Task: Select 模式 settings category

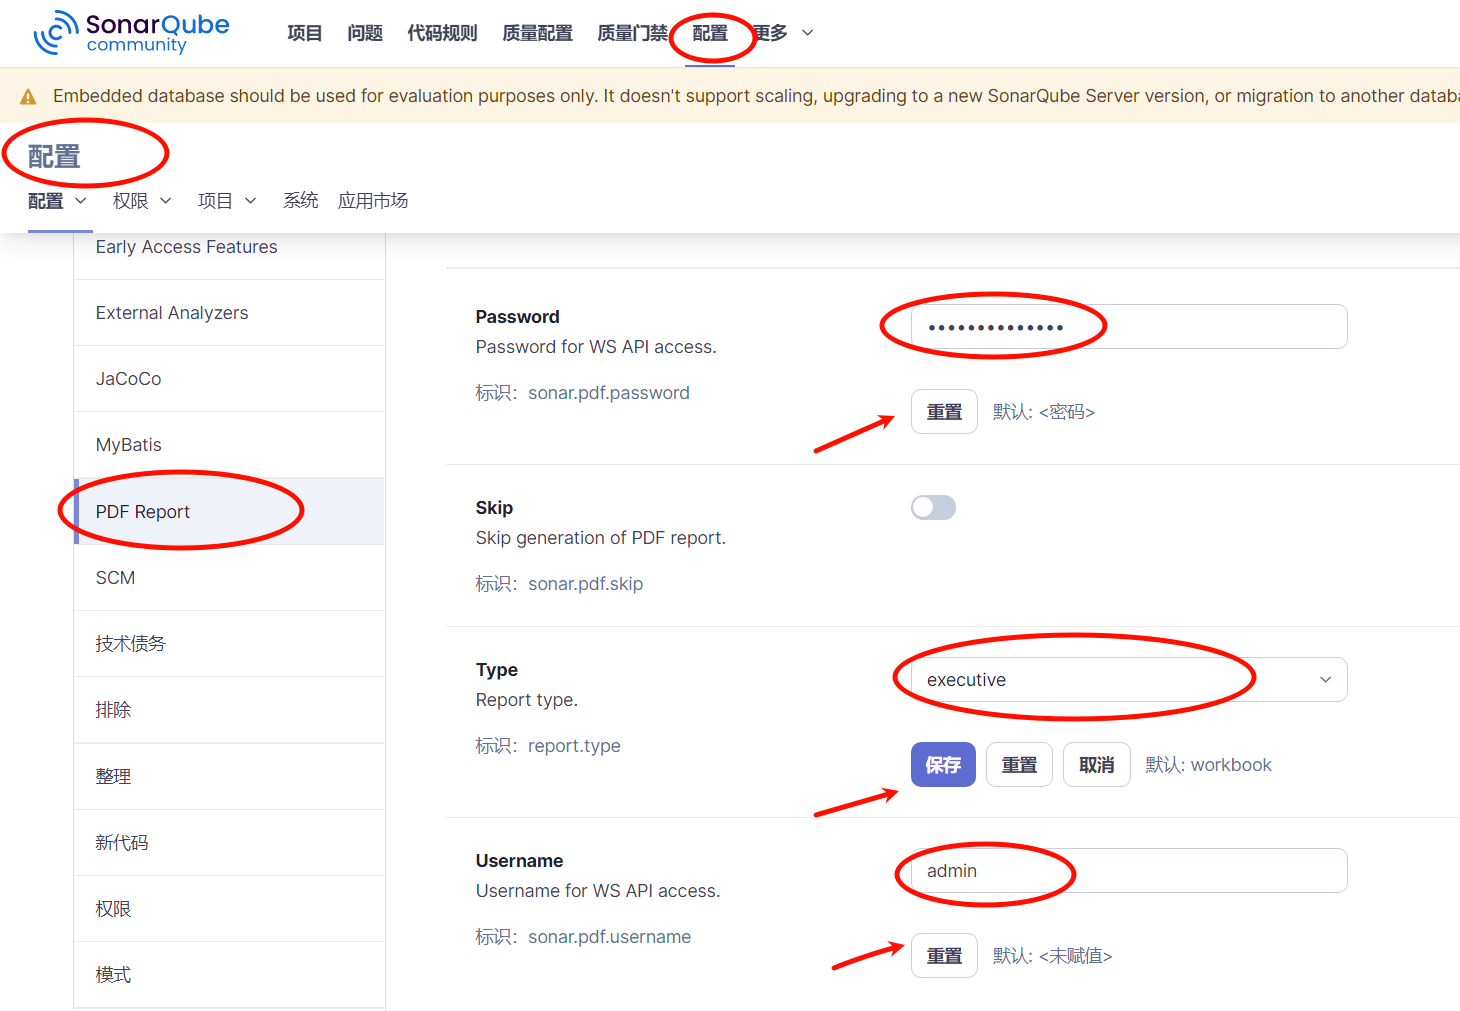Action: pyautogui.click(x=229, y=974)
